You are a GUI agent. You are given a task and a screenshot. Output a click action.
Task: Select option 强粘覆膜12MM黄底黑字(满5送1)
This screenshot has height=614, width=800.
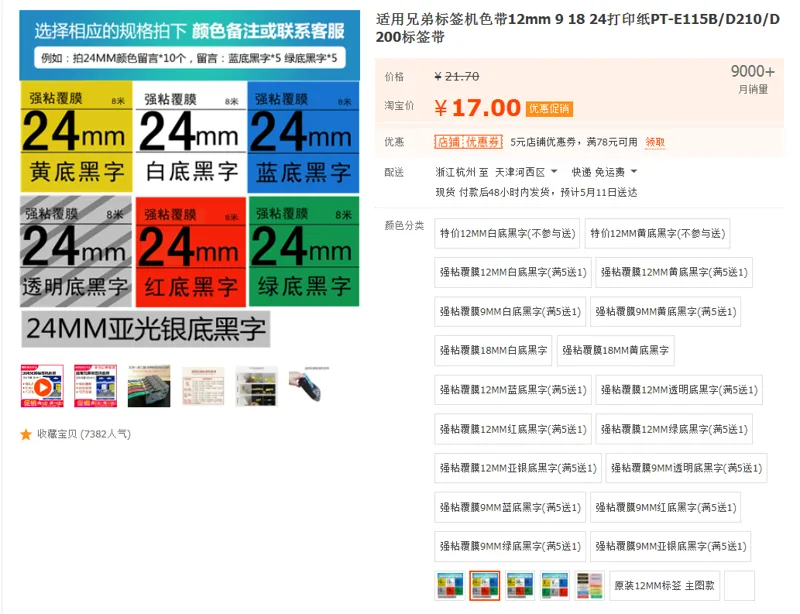(x=674, y=273)
